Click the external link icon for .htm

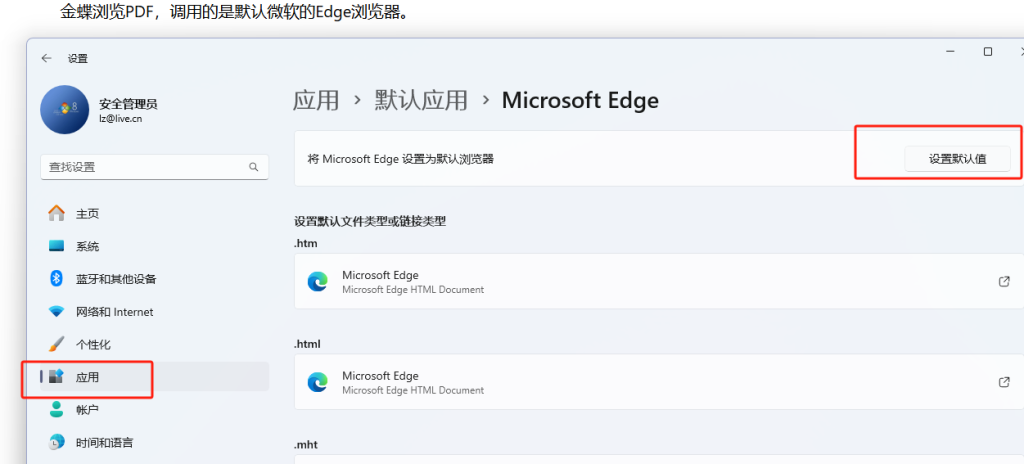pyautogui.click(x=1004, y=281)
